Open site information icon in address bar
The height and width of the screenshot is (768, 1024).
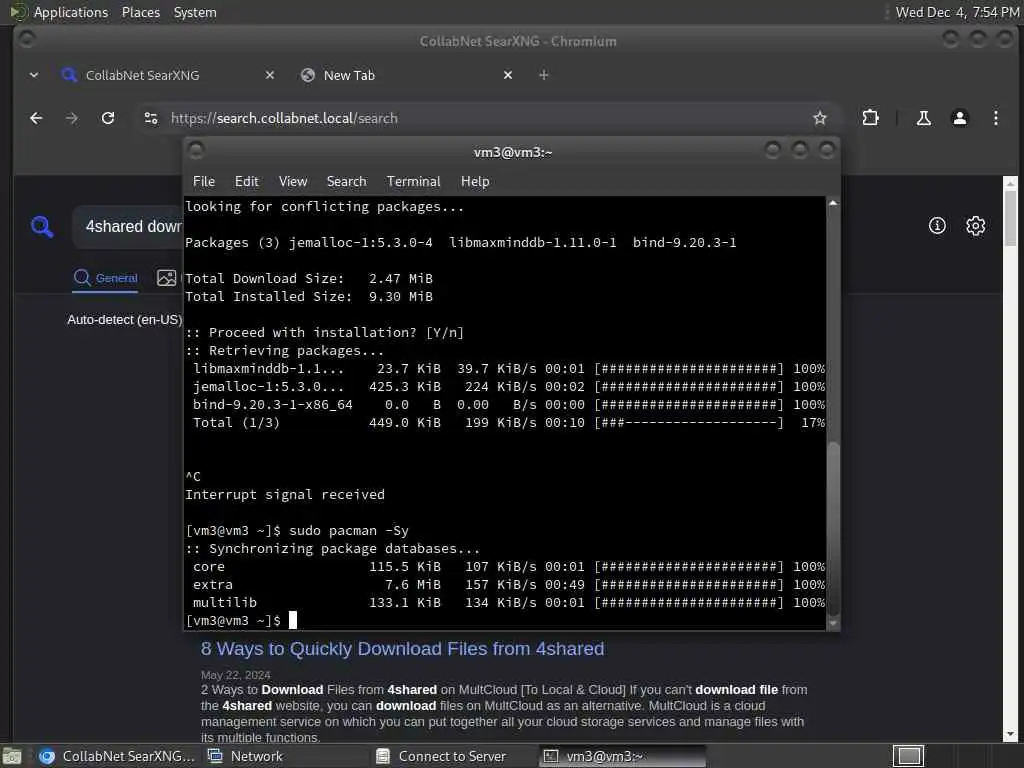coord(151,118)
